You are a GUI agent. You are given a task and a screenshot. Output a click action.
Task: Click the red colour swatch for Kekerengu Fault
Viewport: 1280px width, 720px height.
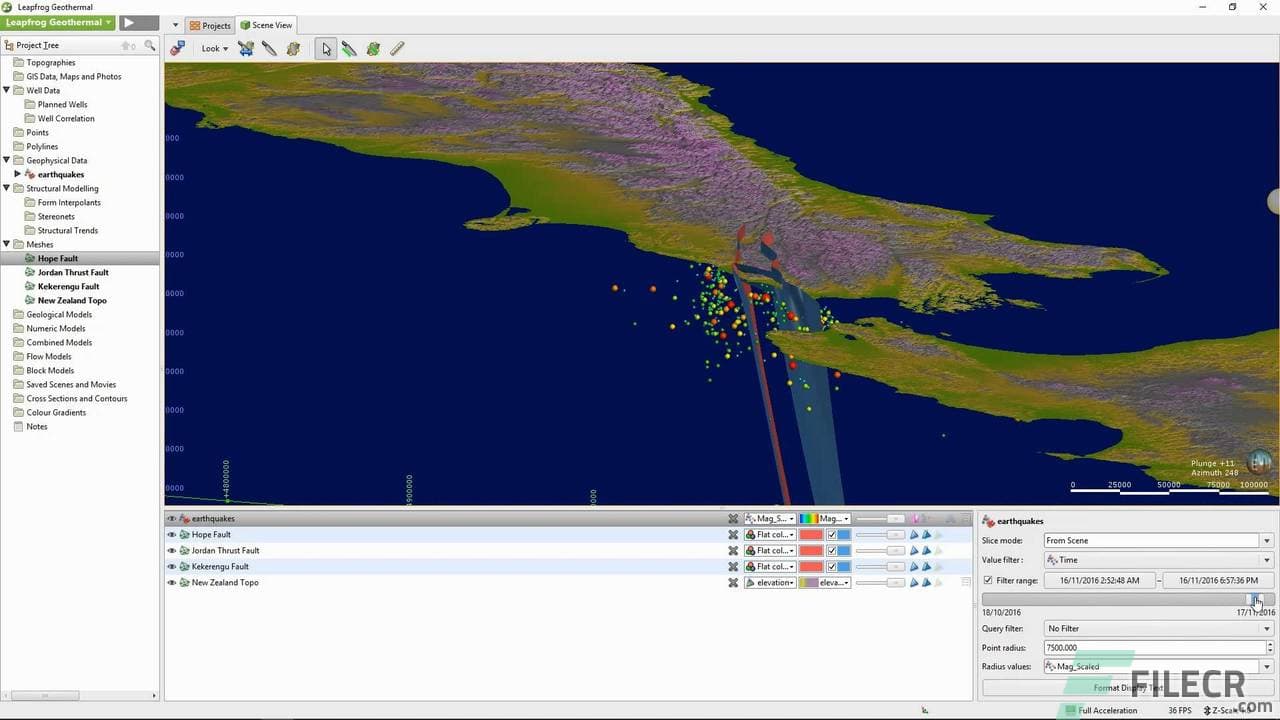(810, 566)
